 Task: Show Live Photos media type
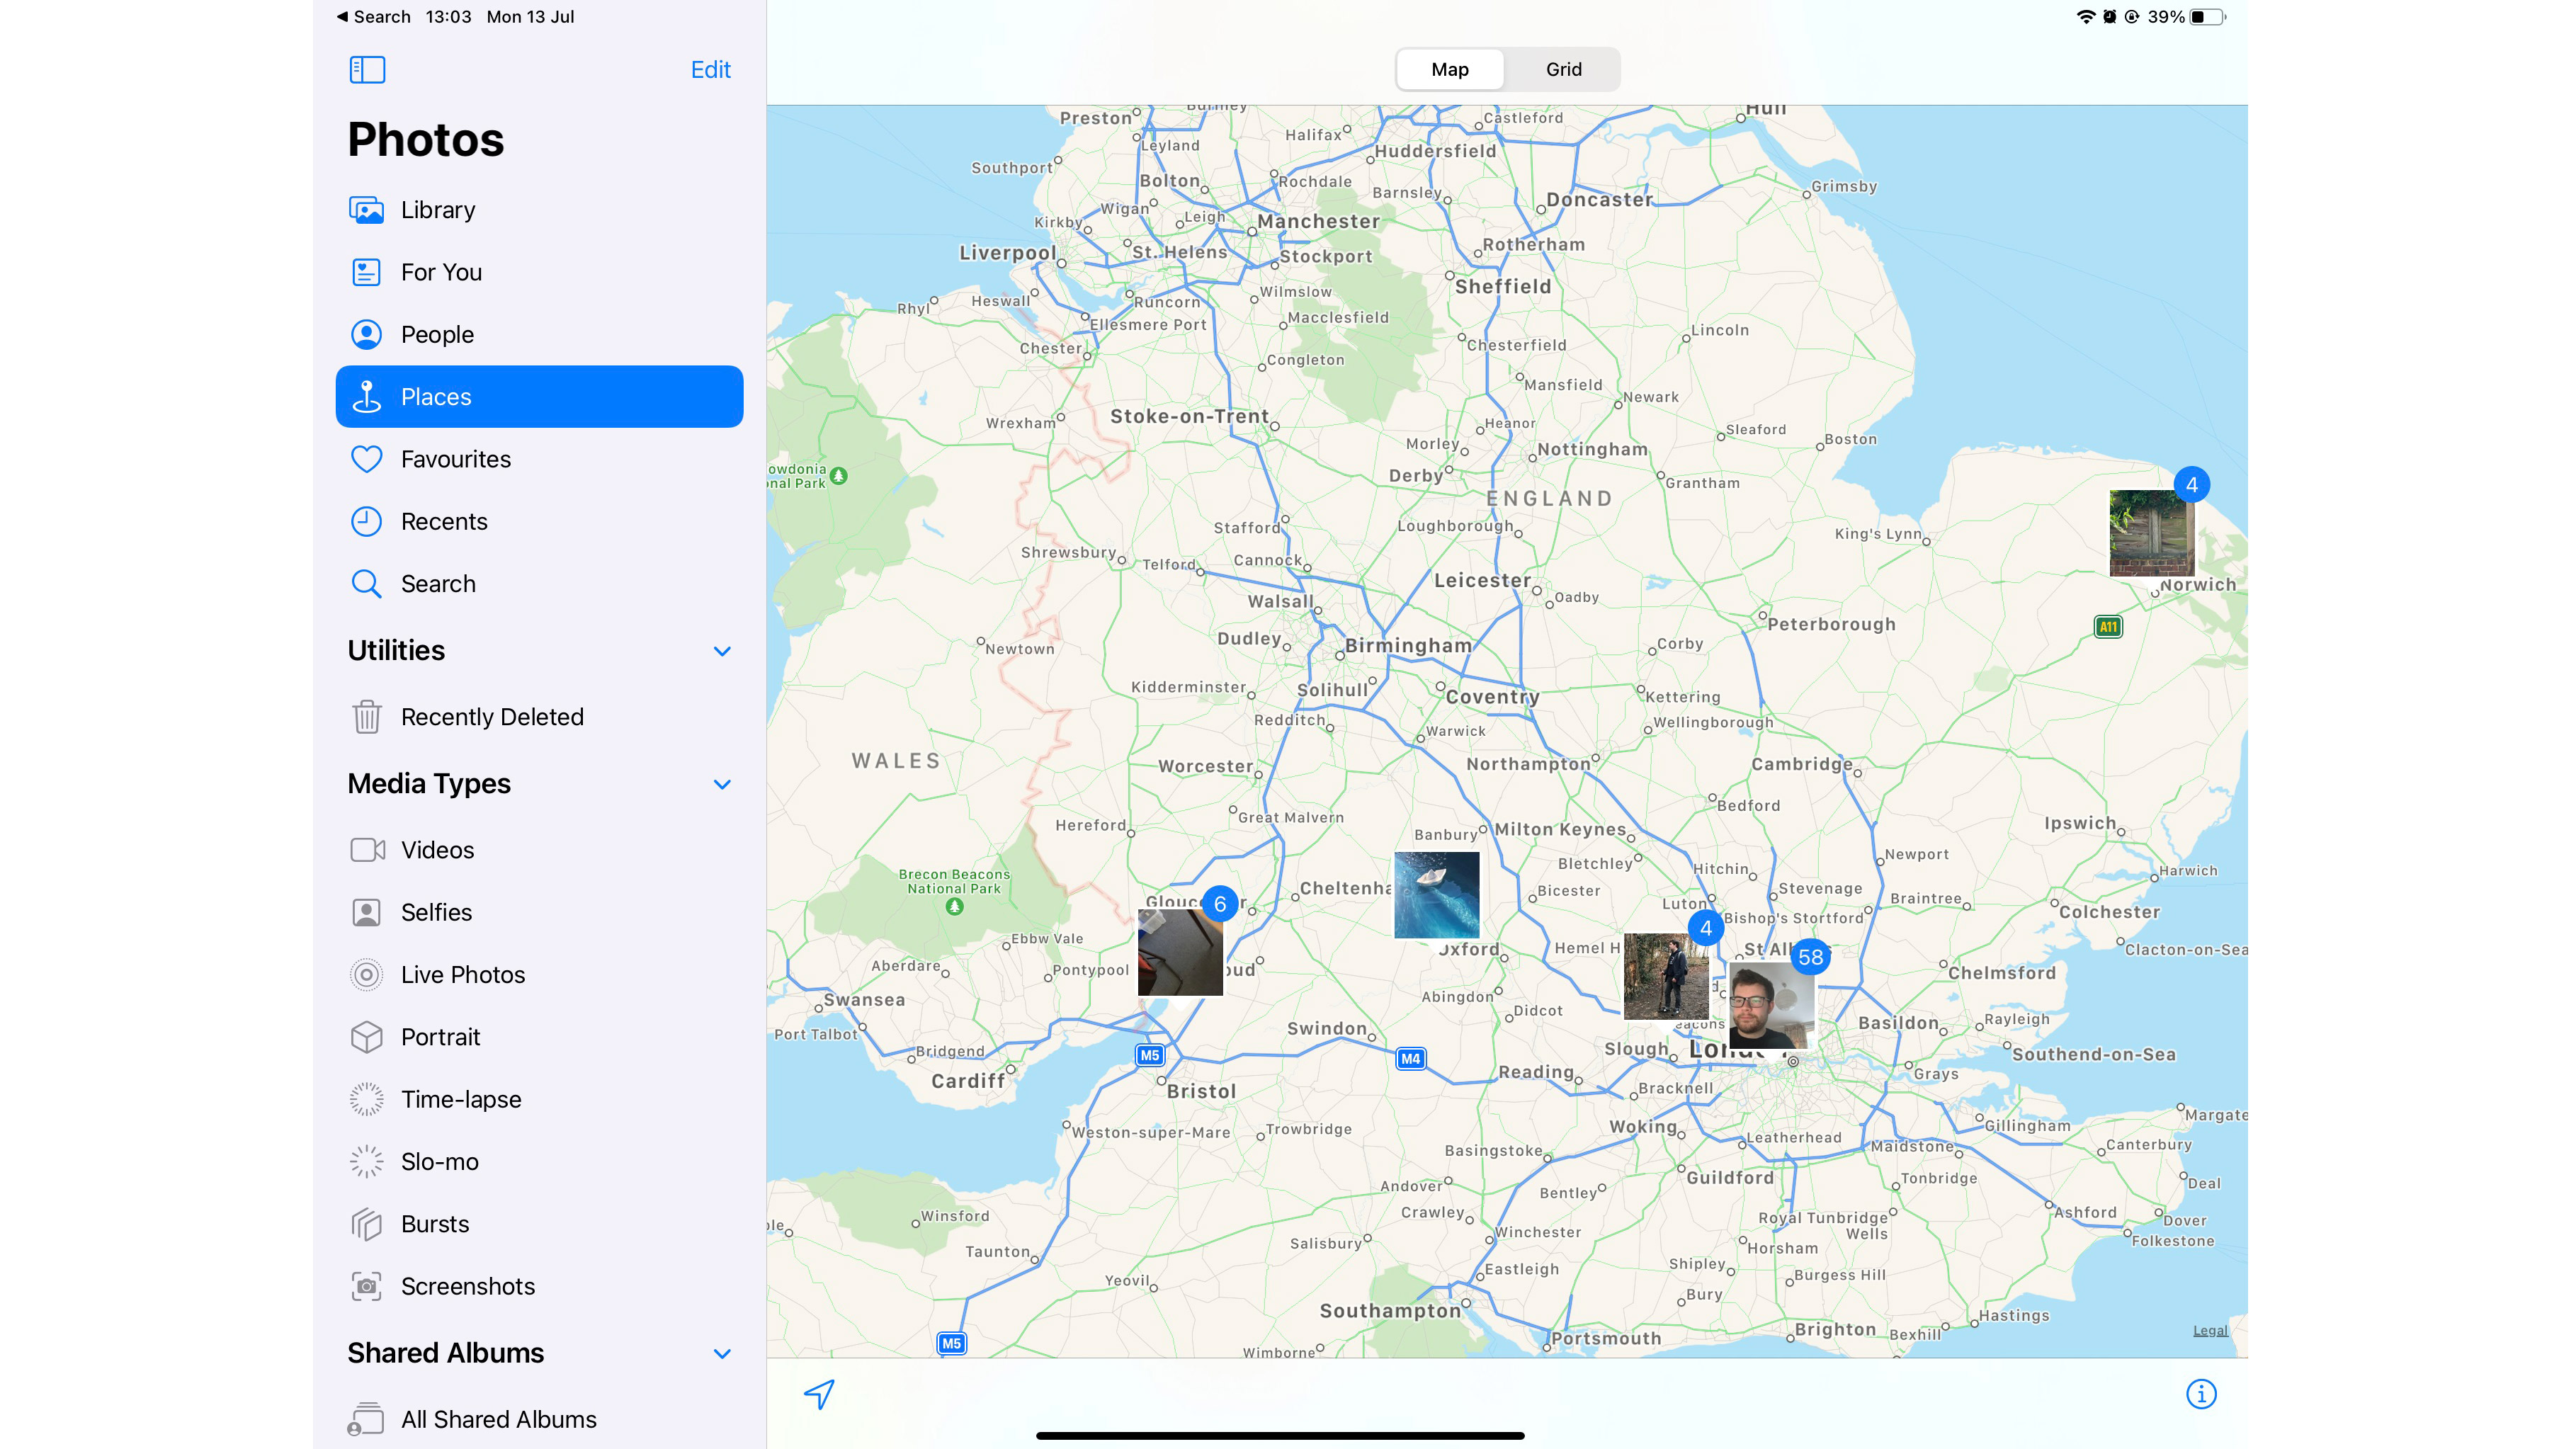[x=539, y=975]
